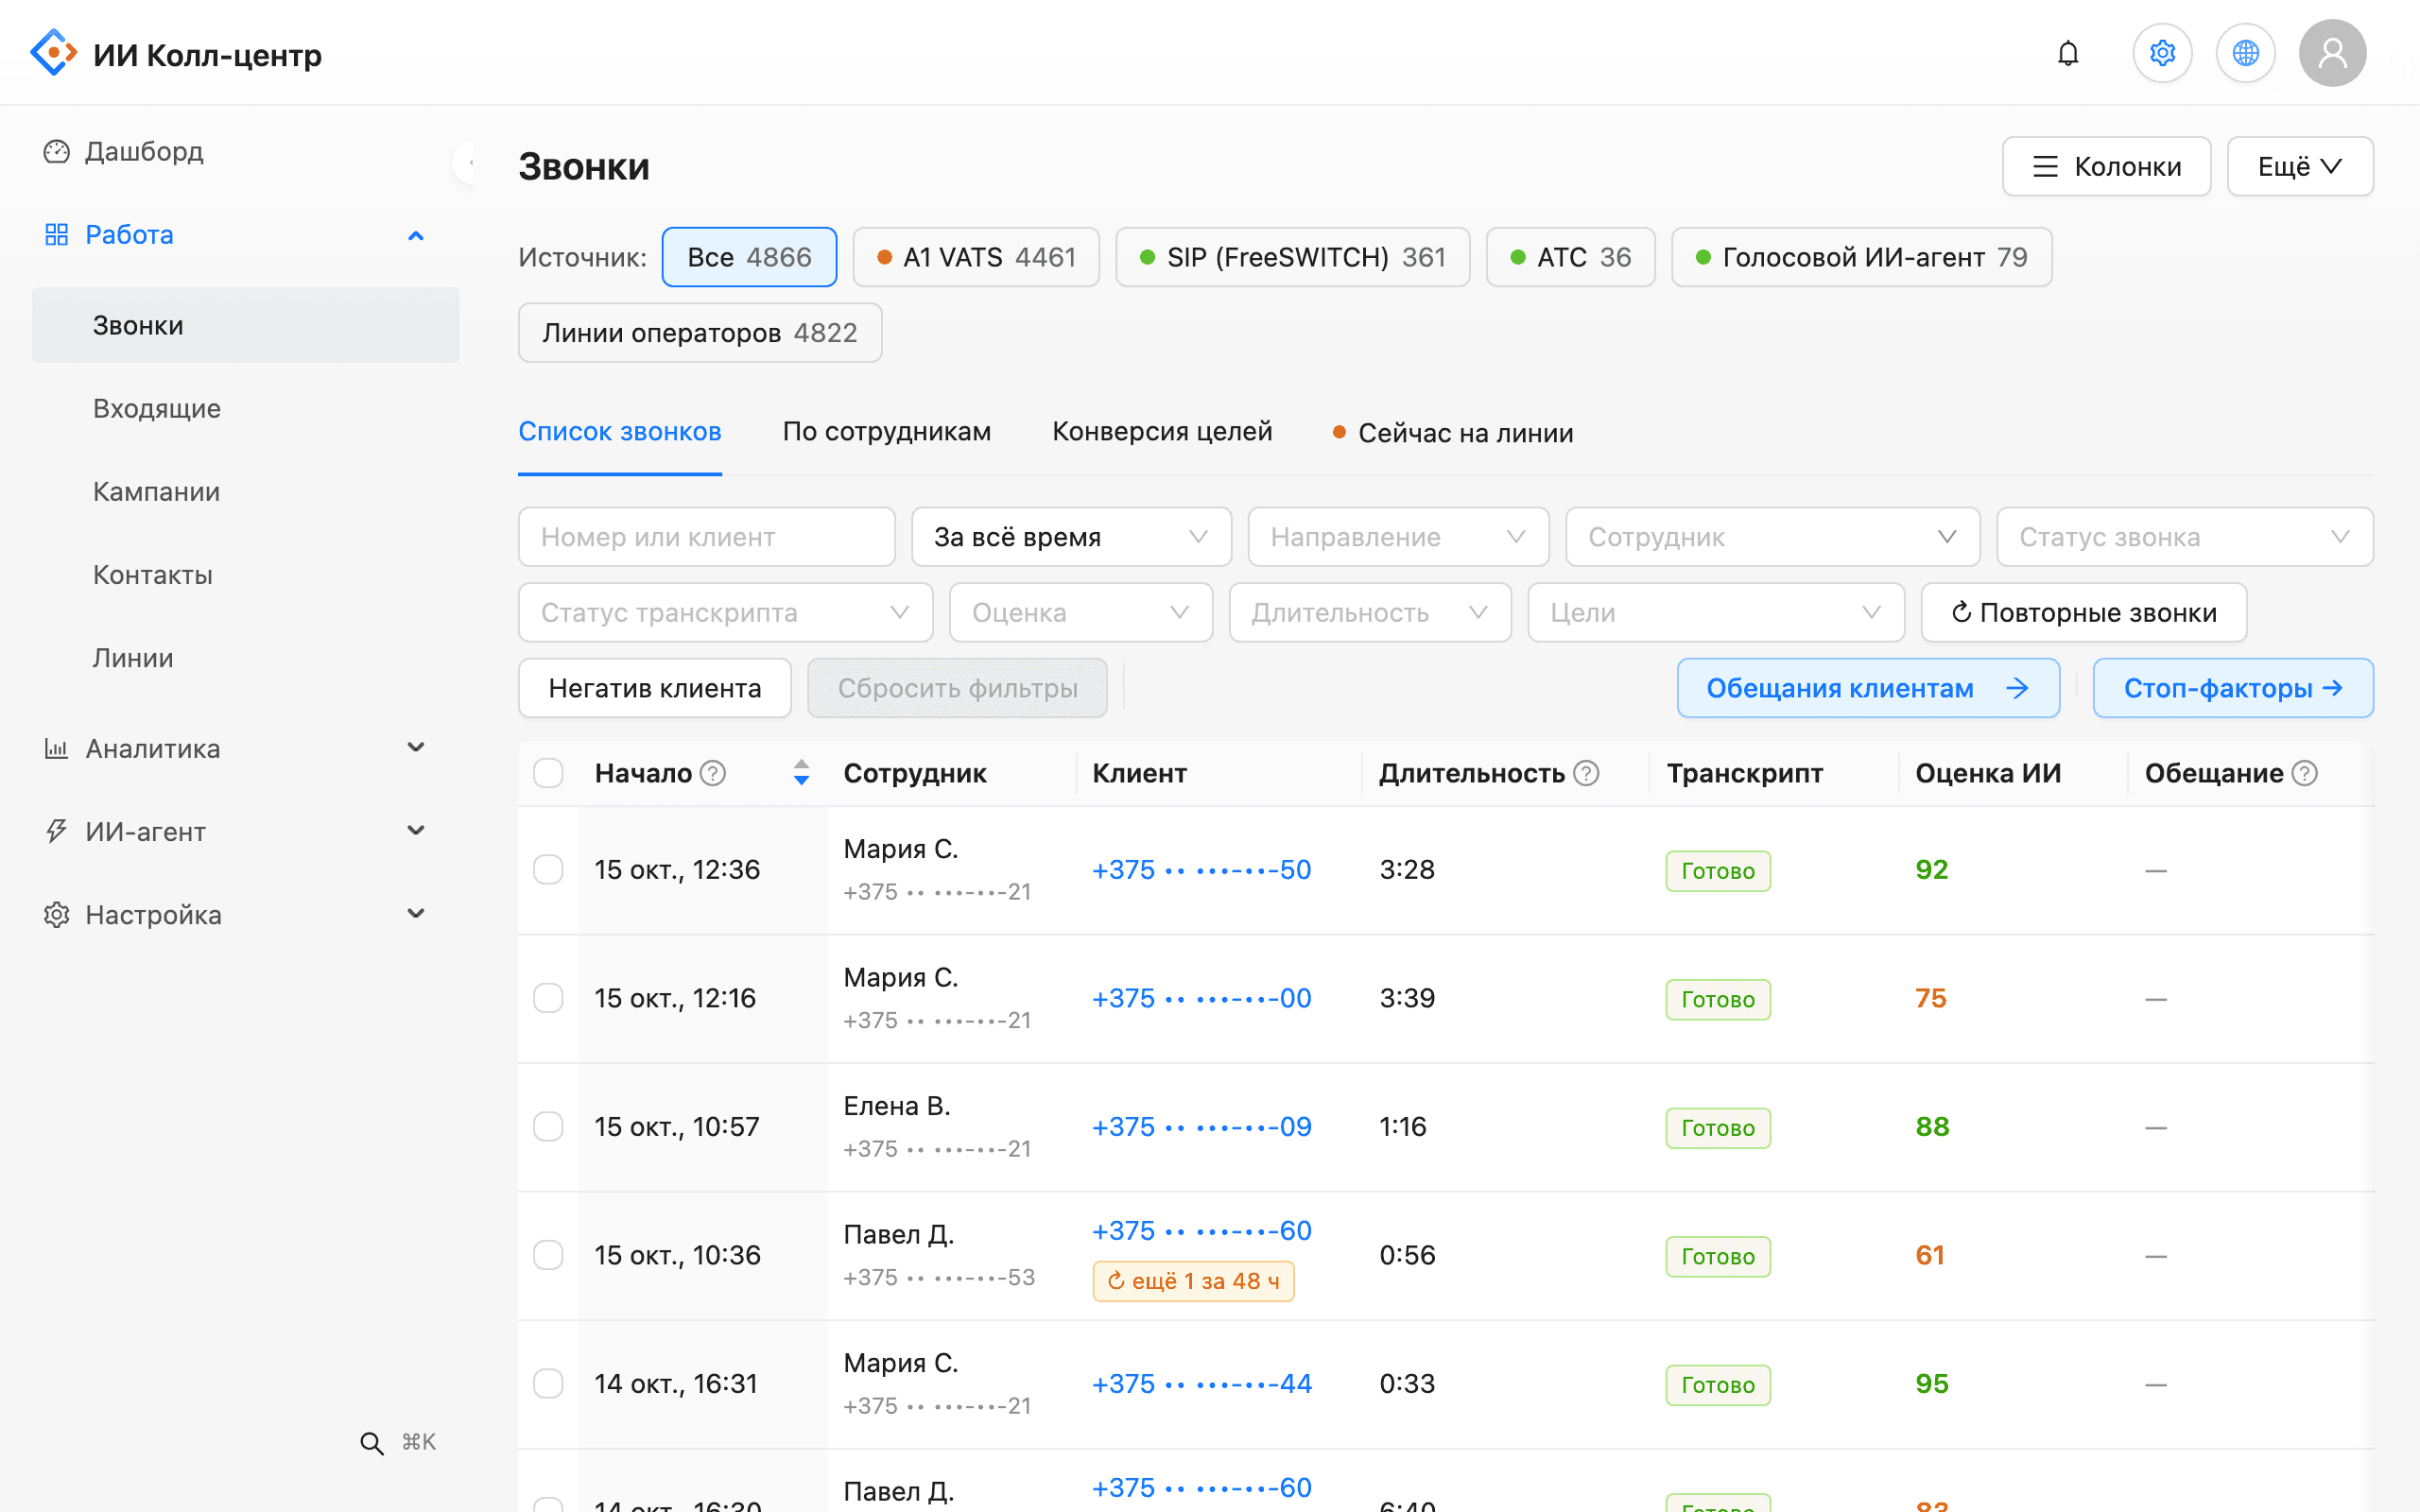The image size is (2420, 1512).
Task: Click the help icon next to Длительность
Action: 1586,773
